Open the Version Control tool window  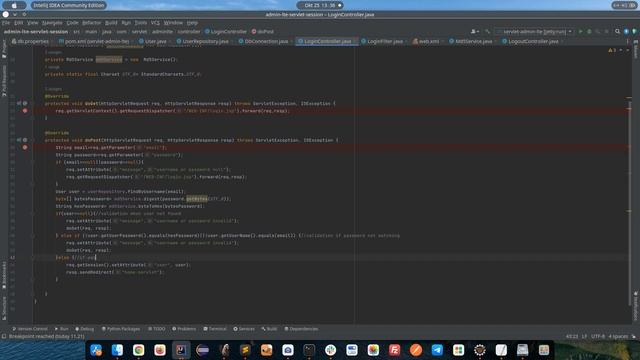tap(30, 329)
